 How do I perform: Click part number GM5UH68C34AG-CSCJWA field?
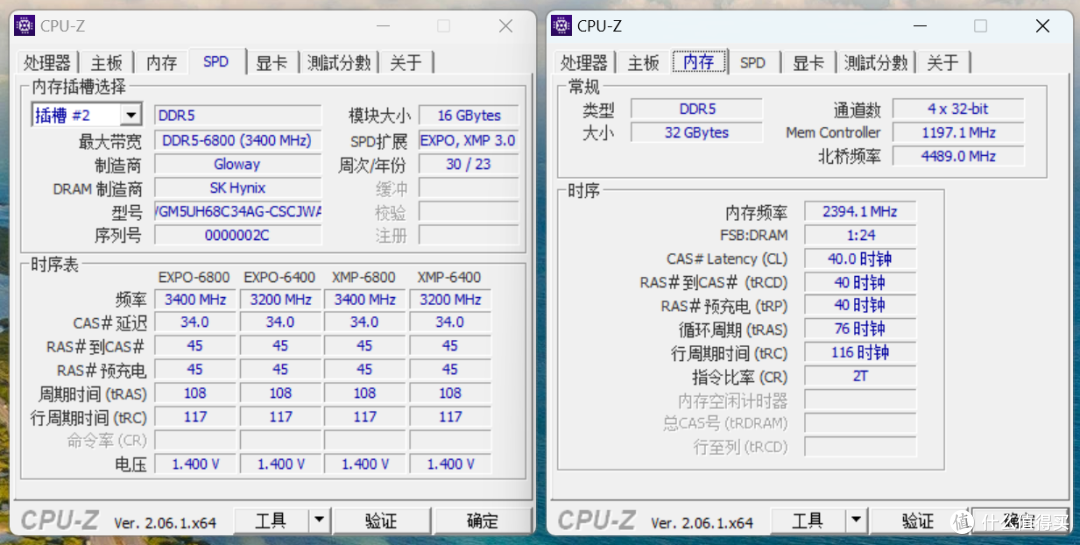tap(238, 212)
